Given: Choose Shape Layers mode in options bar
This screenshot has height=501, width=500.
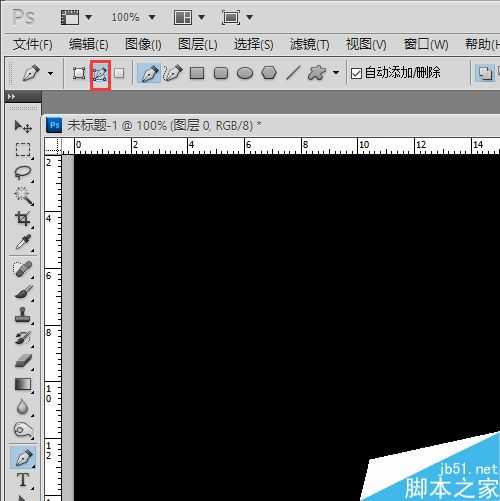Looking at the screenshot, I should point(79,73).
